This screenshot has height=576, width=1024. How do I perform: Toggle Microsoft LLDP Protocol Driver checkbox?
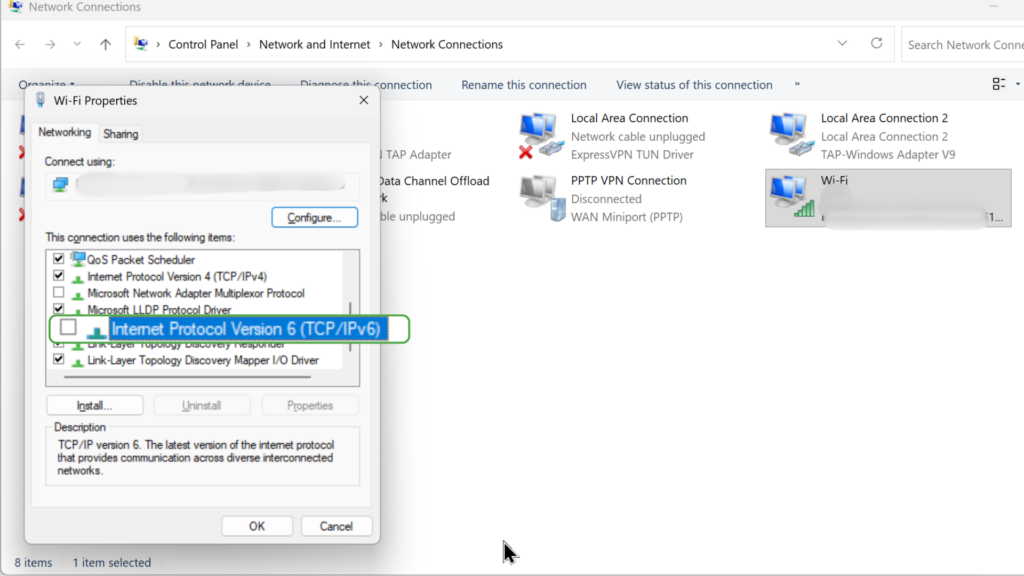coord(59,308)
